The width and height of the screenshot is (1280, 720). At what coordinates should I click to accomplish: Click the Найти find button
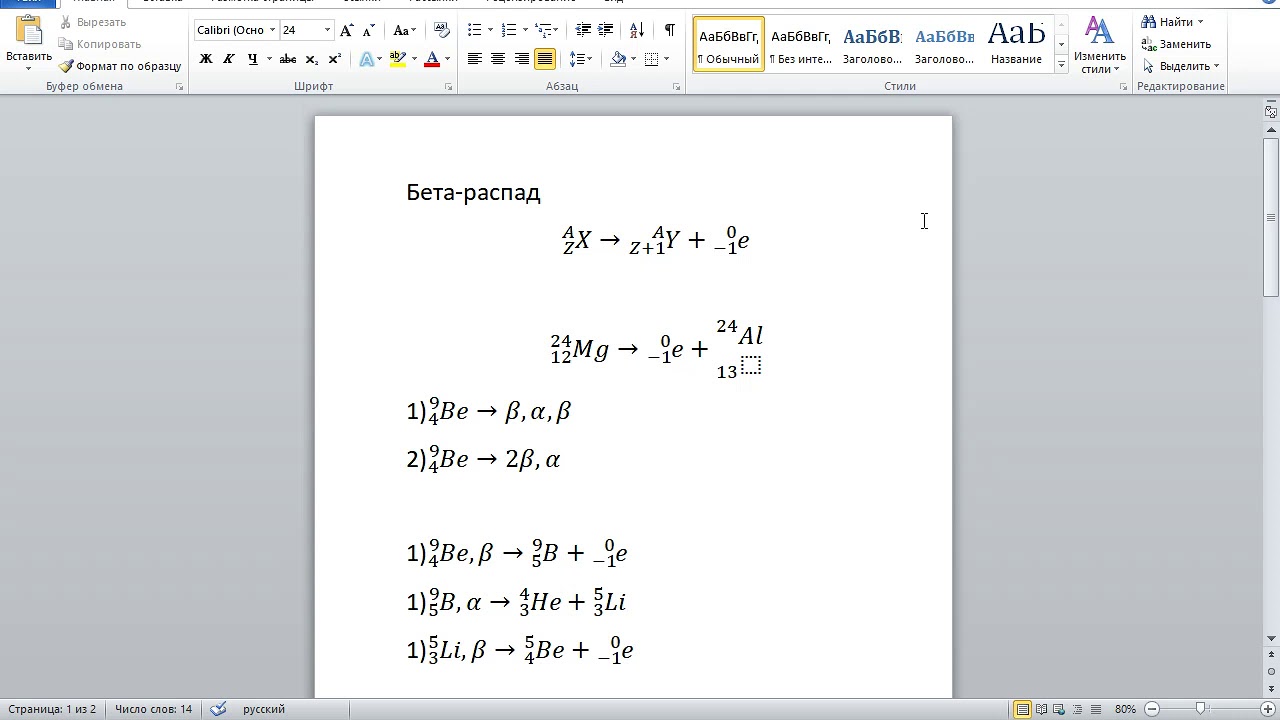click(x=1173, y=22)
